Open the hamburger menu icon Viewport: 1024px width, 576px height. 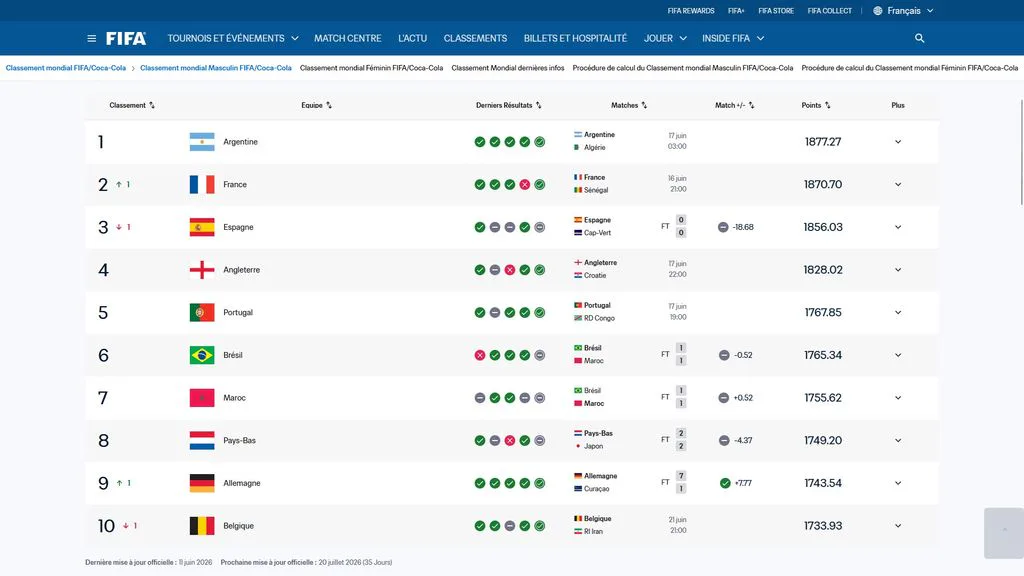point(91,39)
